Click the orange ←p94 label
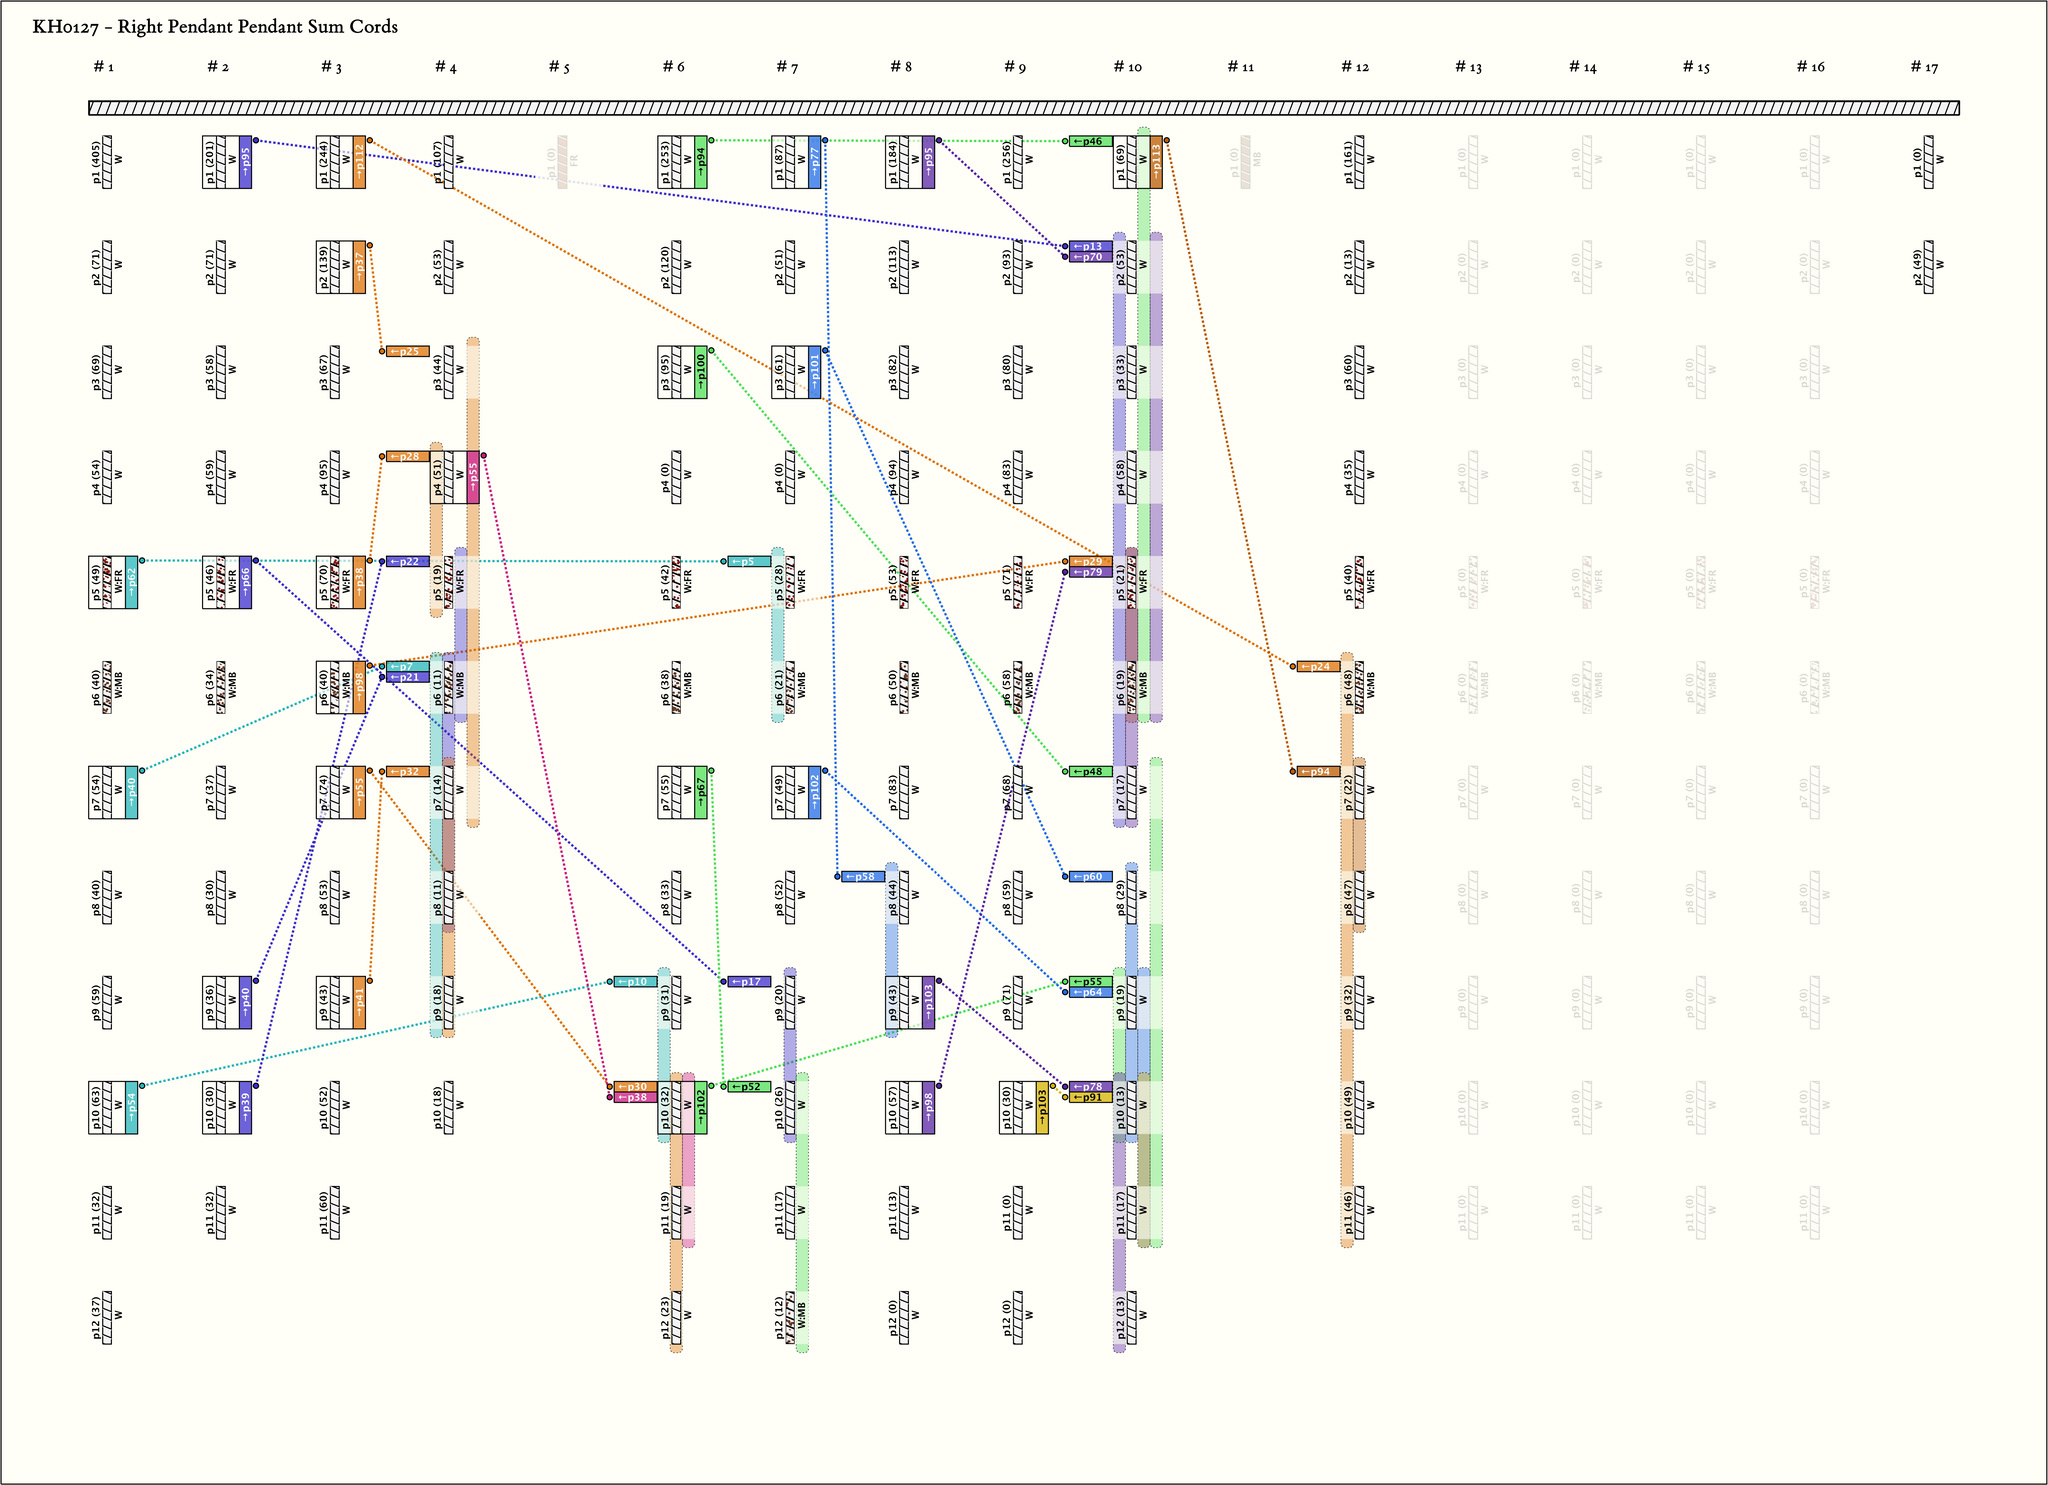This screenshot has width=2048, height=1485. [1318, 771]
